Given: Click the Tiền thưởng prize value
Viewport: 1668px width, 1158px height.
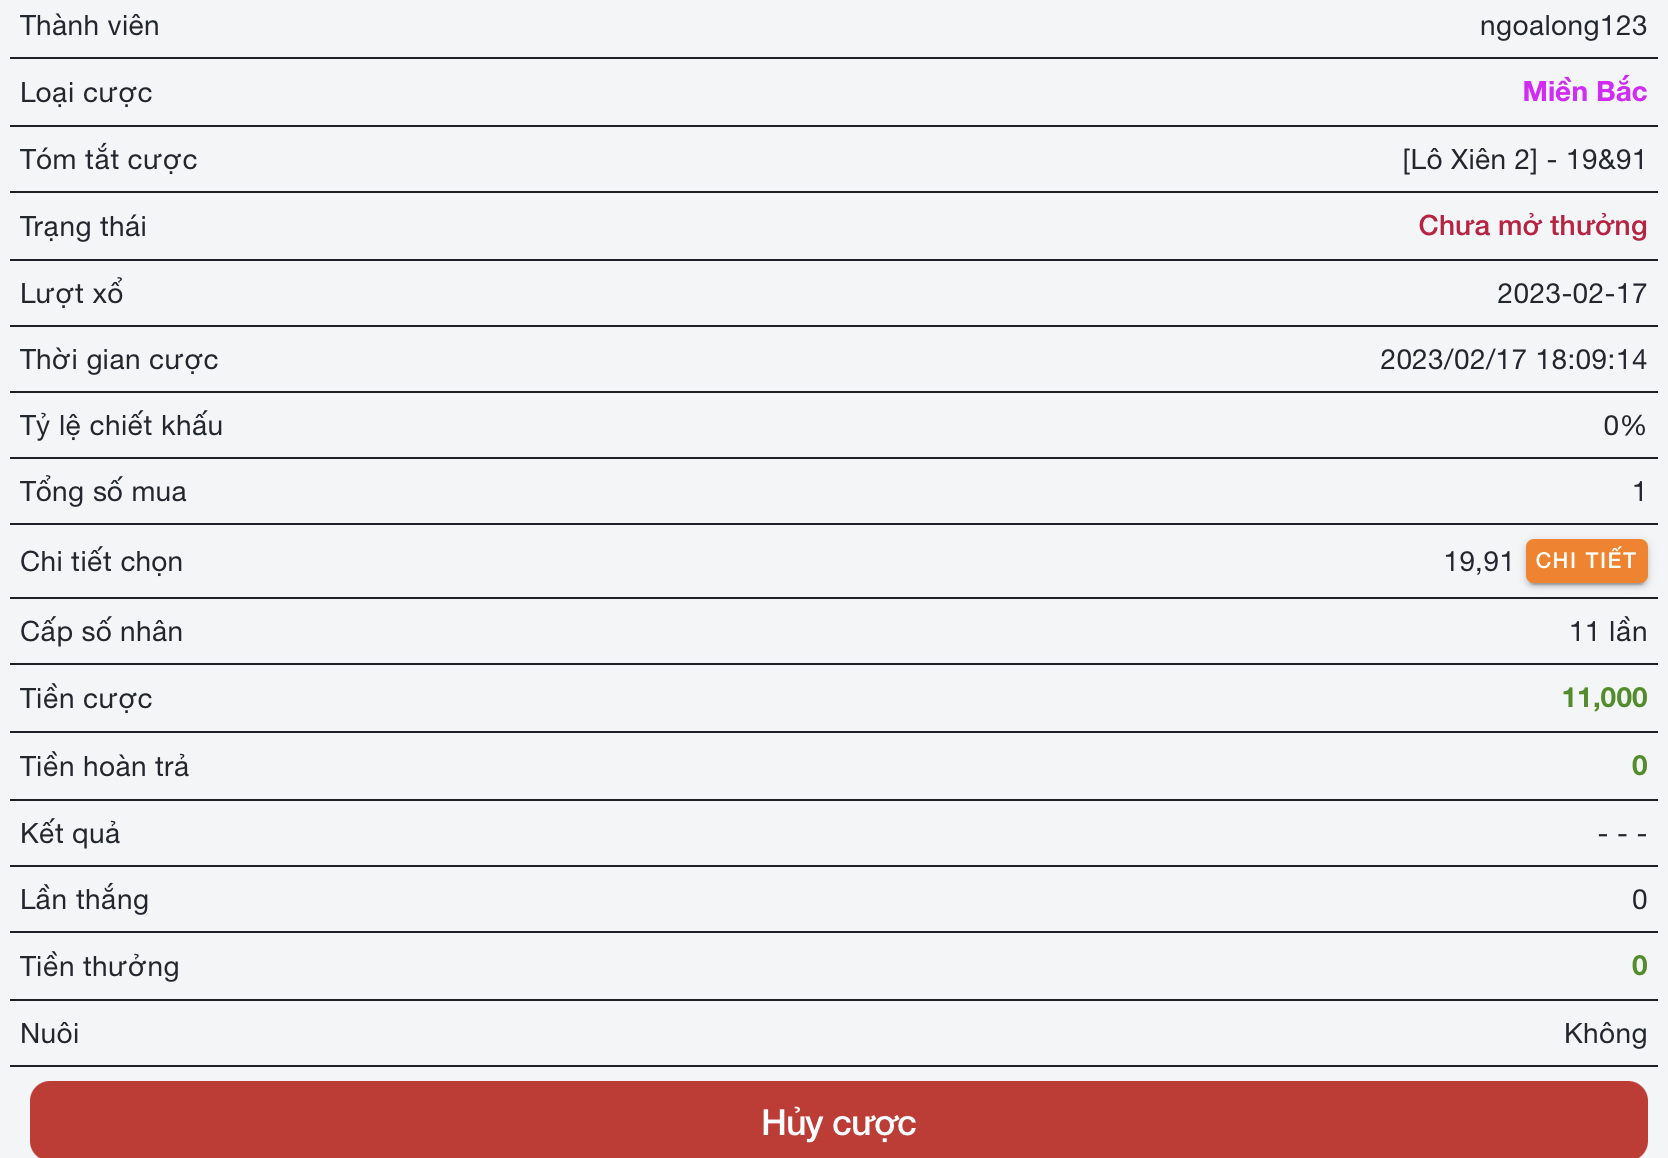Looking at the screenshot, I should click(1638, 966).
